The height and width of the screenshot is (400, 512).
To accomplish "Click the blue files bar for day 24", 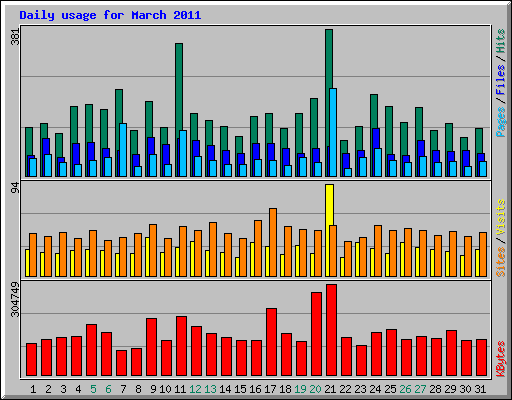I will [376, 138].
